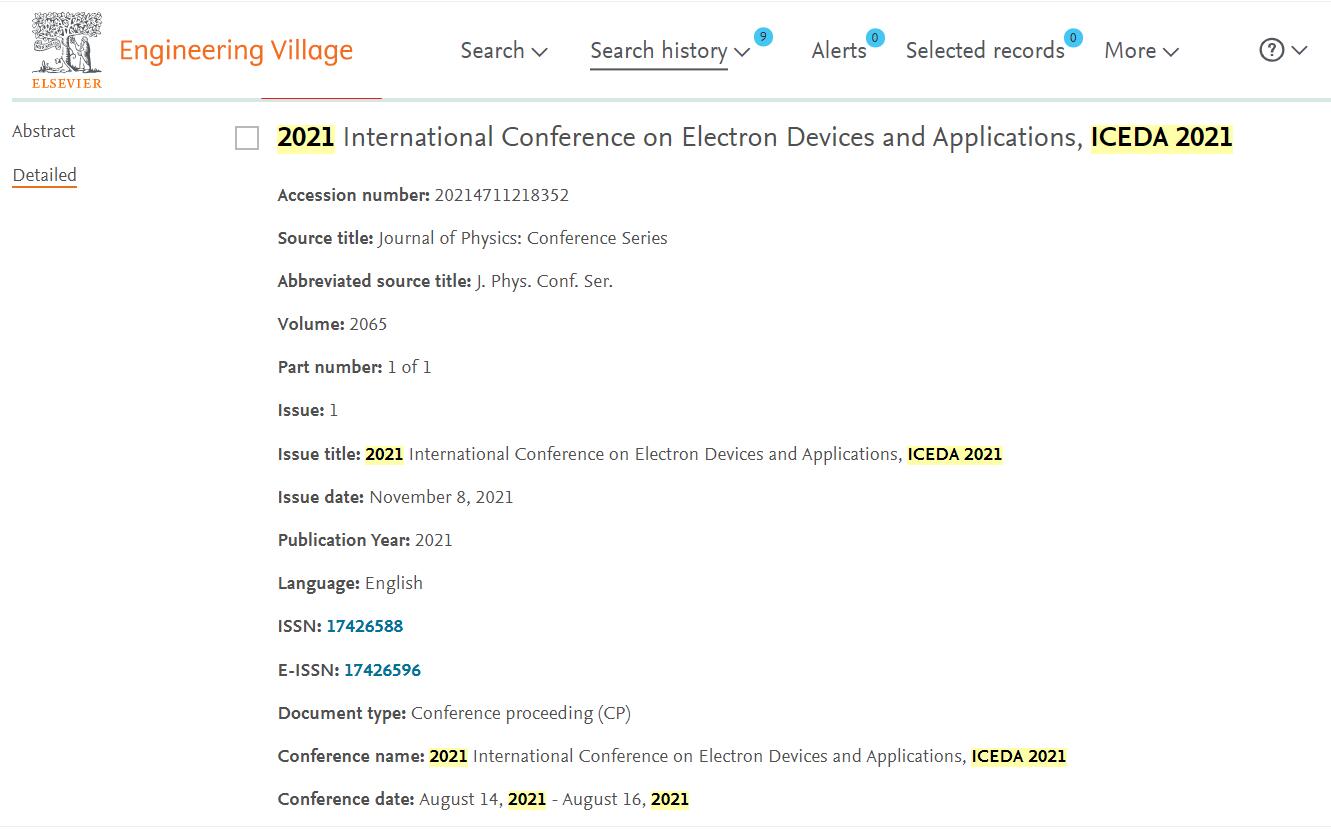This screenshot has height=829, width=1331.
Task: Switch to the Abstract view
Action: (x=44, y=131)
